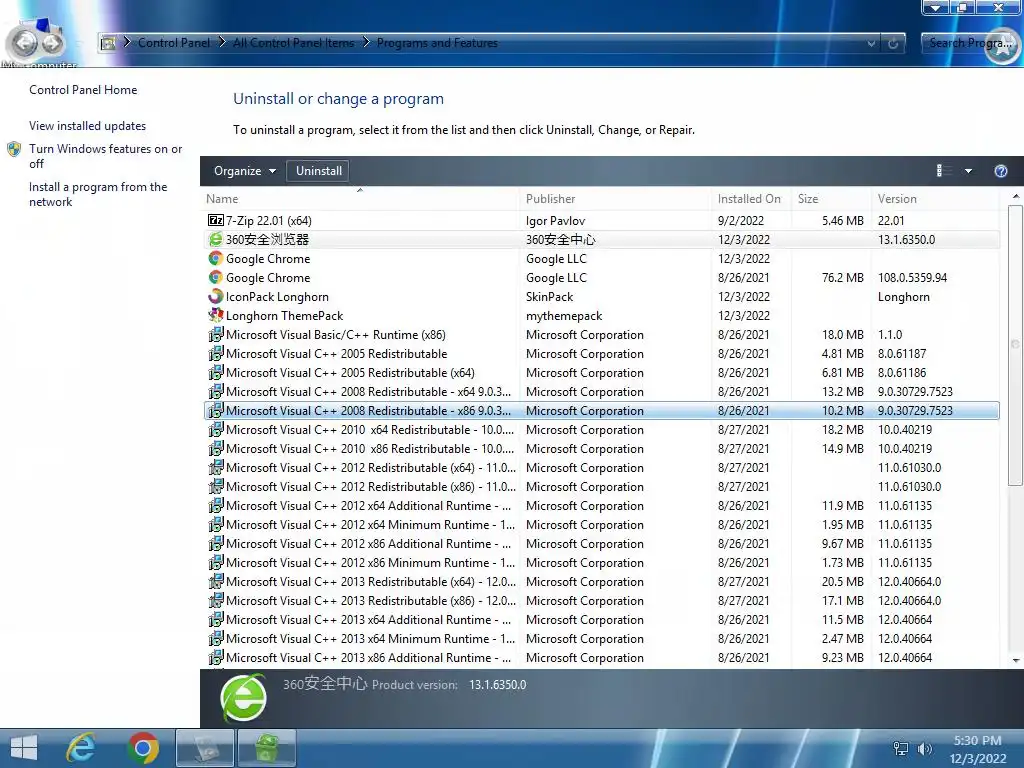Click the scrollbar up arrow
The image size is (1024, 768).
1015,196
